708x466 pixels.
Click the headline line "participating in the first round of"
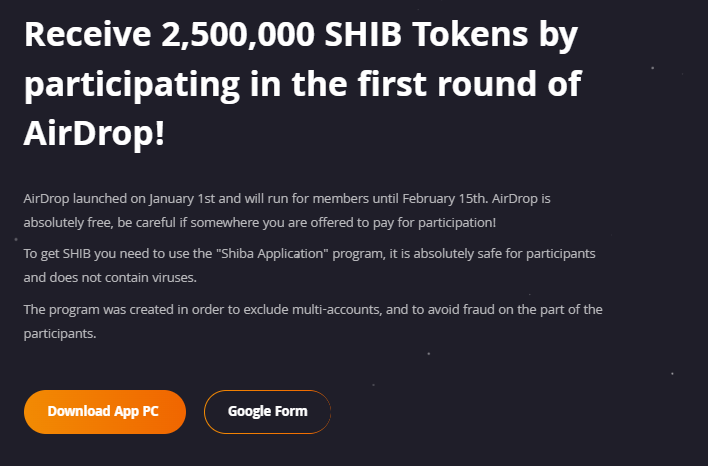click(303, 85)
